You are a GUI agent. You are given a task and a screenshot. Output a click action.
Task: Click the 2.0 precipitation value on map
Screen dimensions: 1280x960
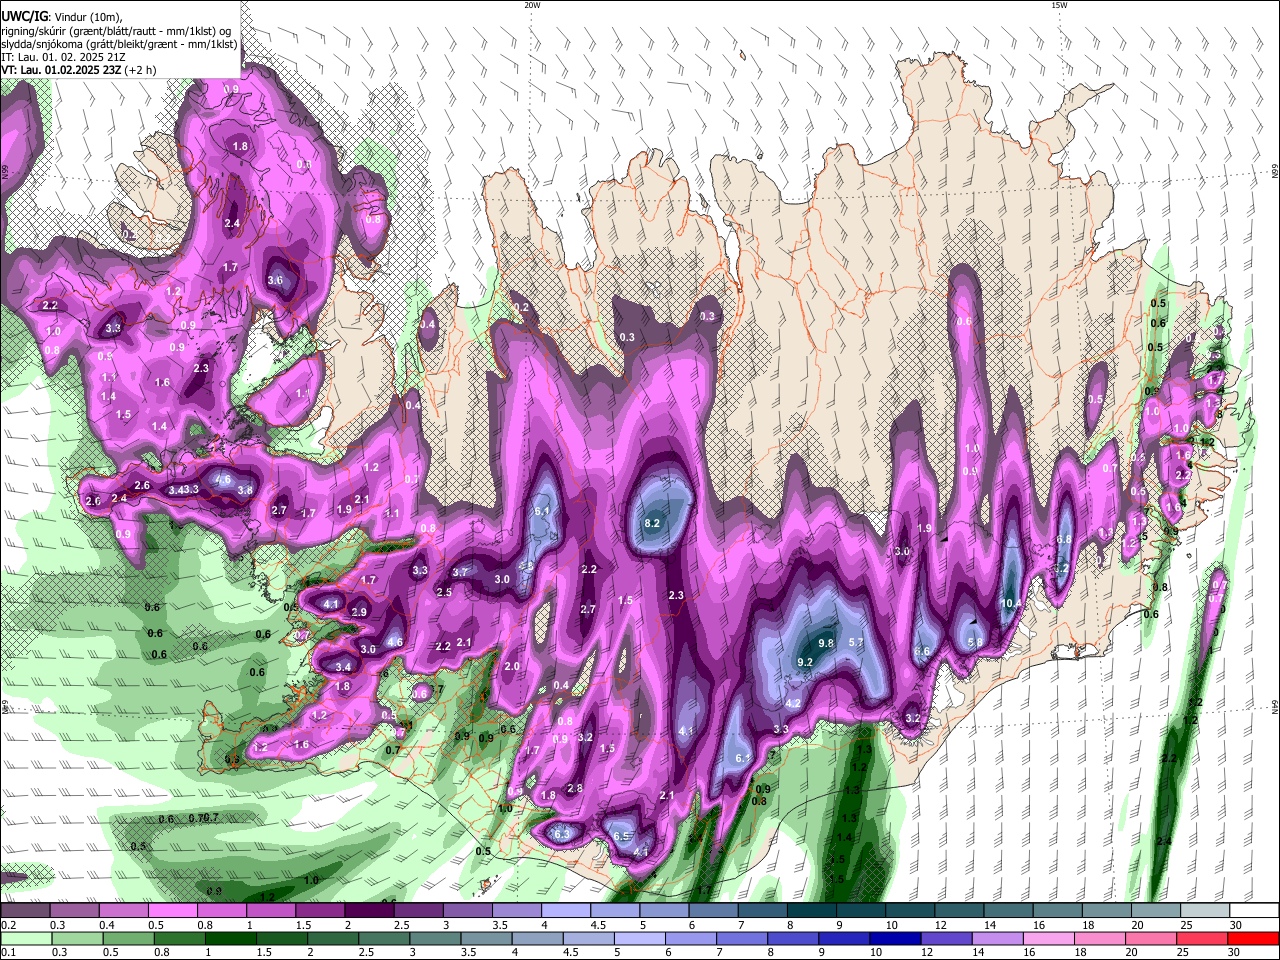[512, 666]
